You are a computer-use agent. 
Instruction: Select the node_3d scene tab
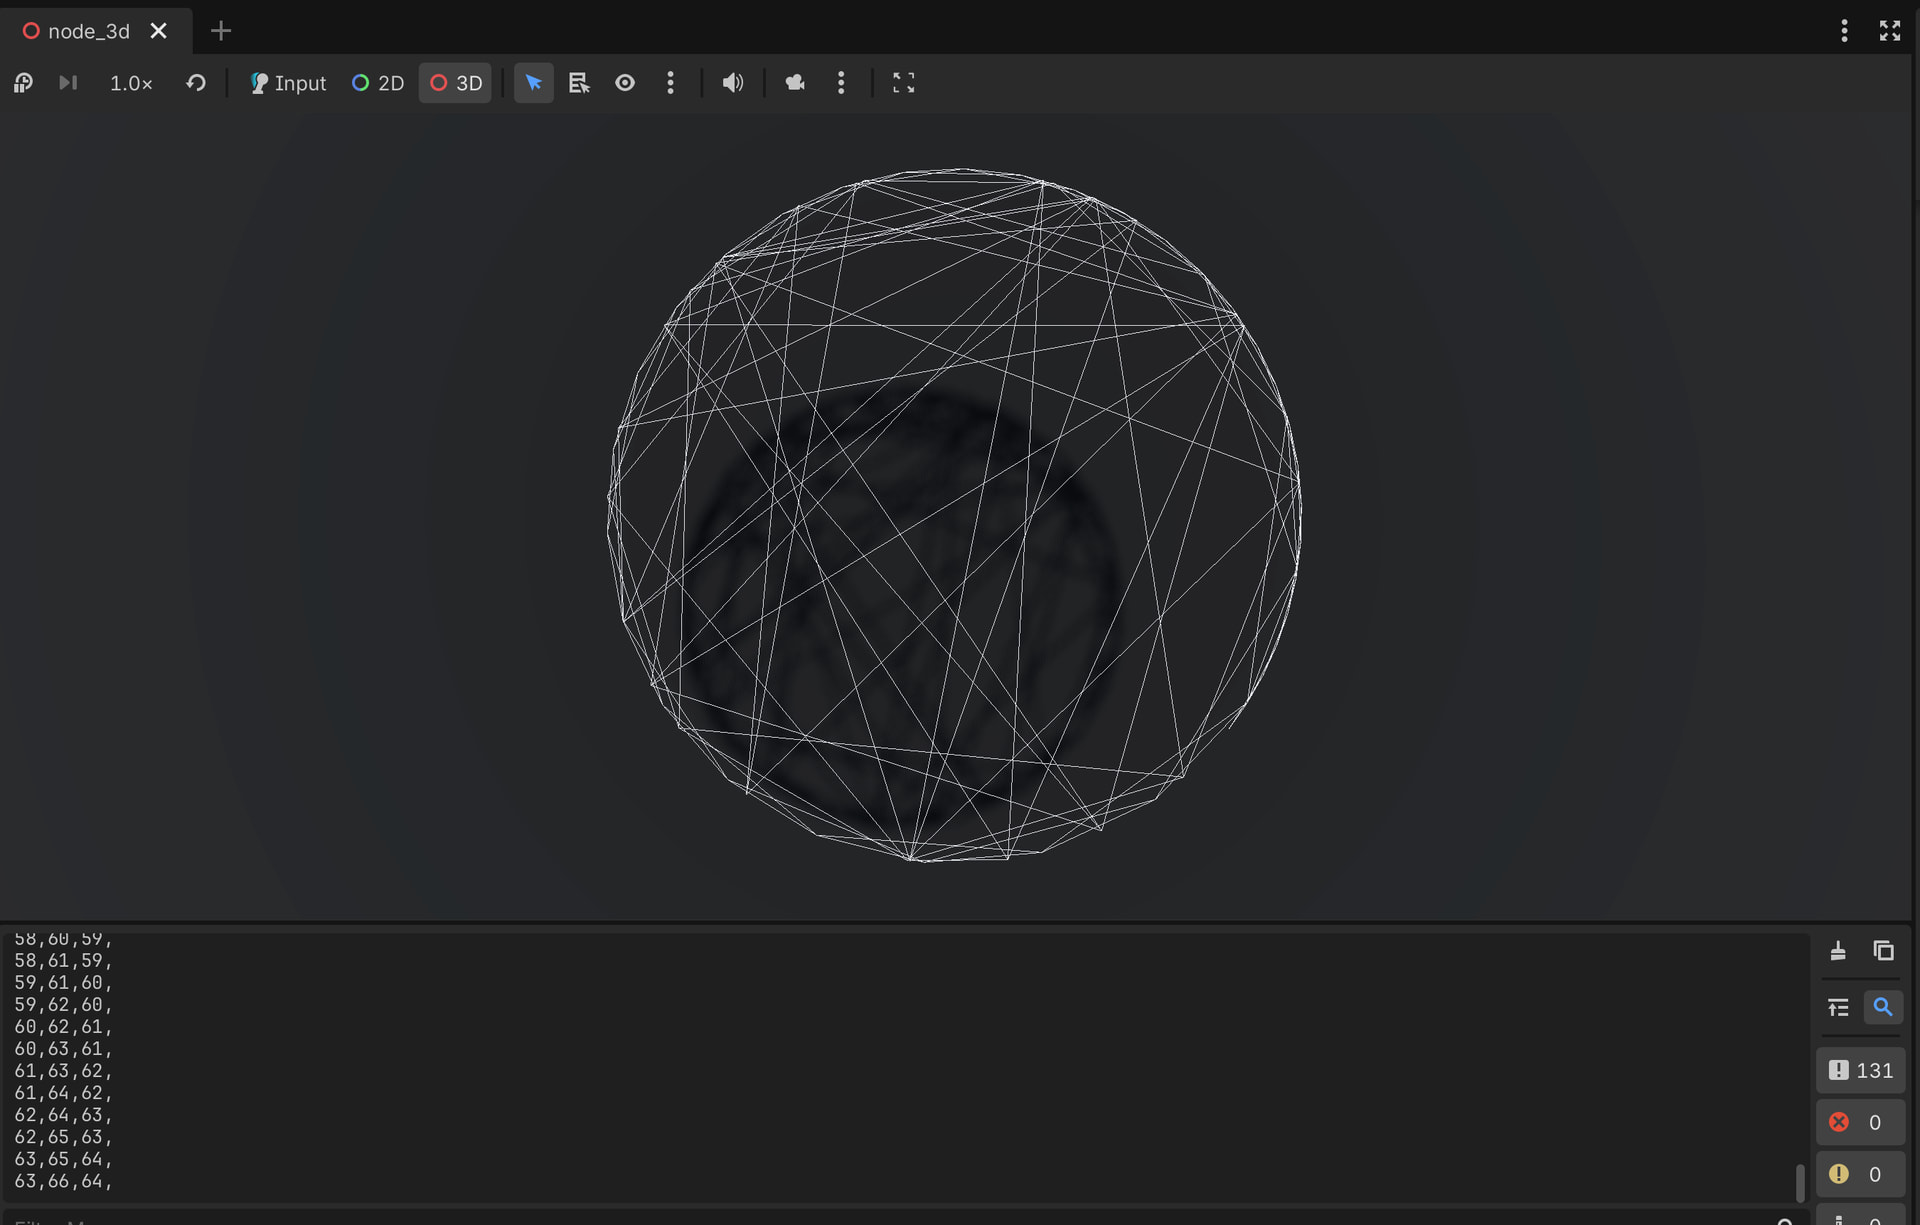coord(88,31)
